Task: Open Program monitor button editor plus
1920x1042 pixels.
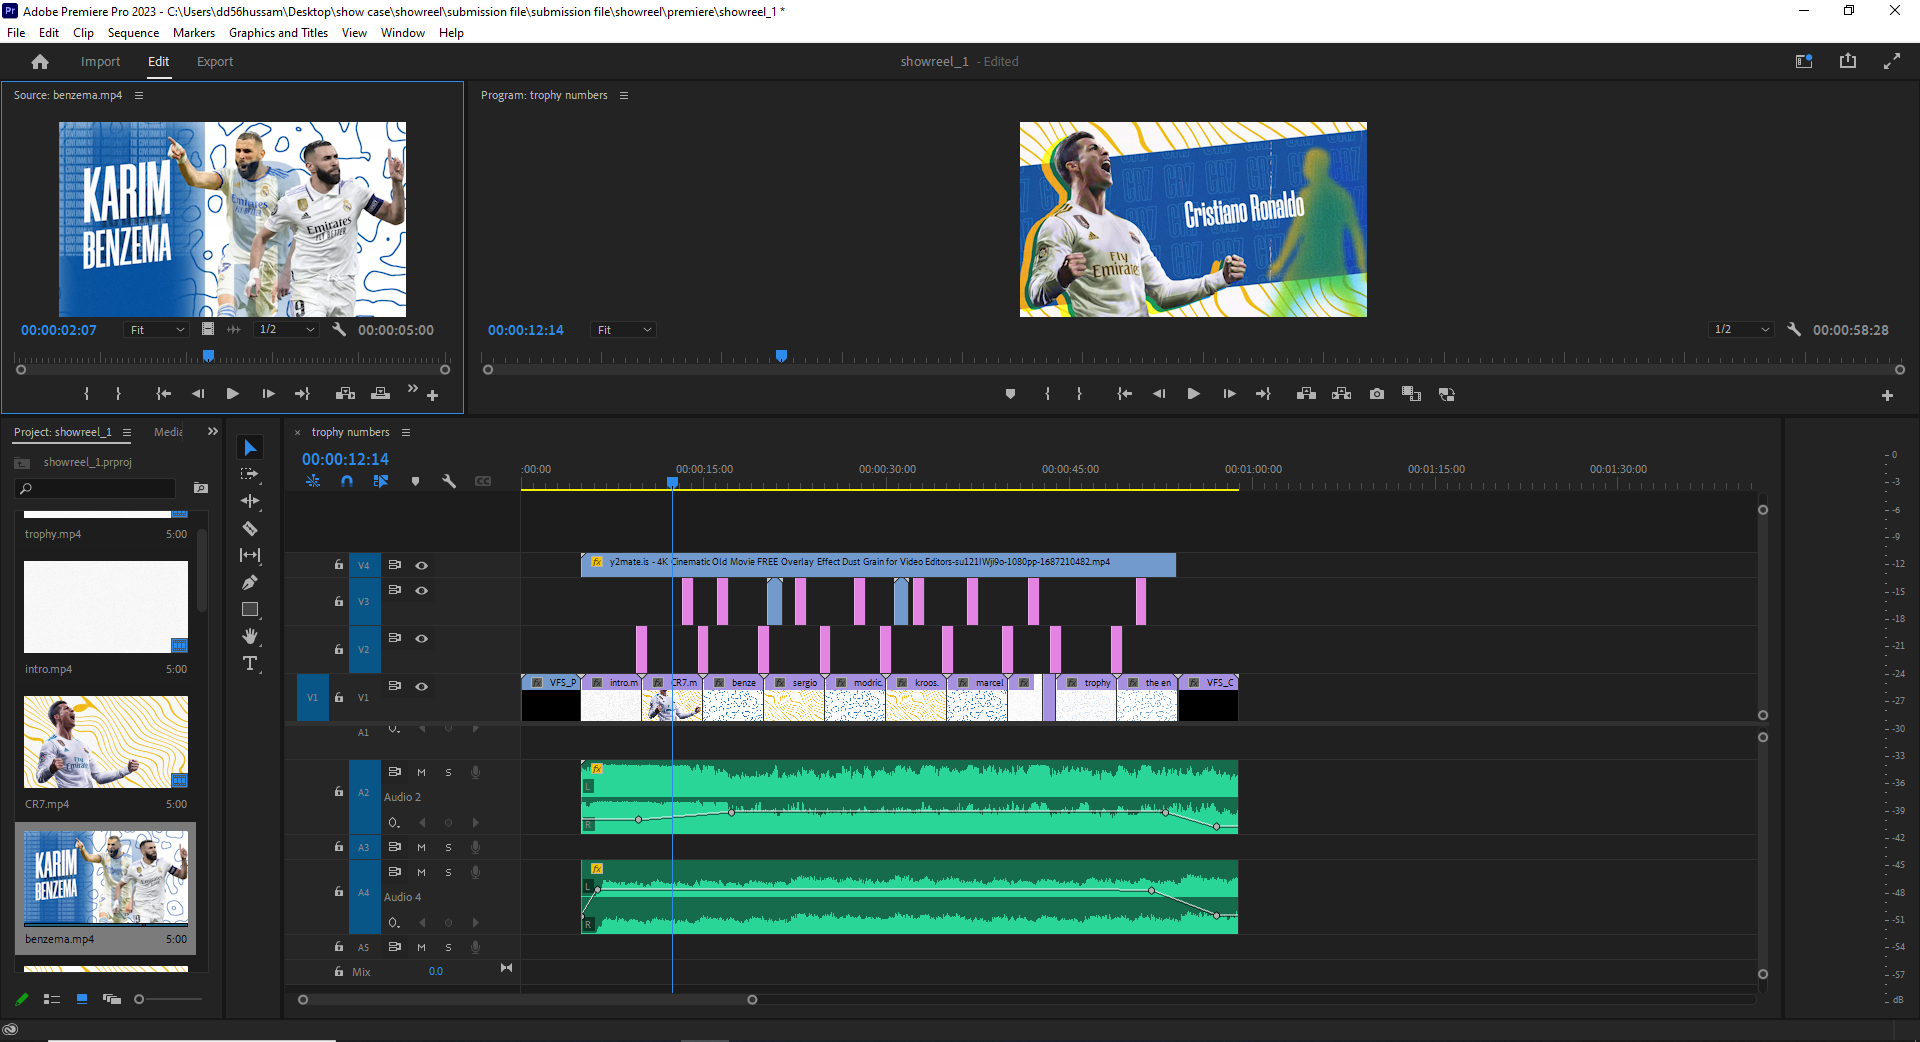Action: pyautogui.click(x=1887, y=395)
